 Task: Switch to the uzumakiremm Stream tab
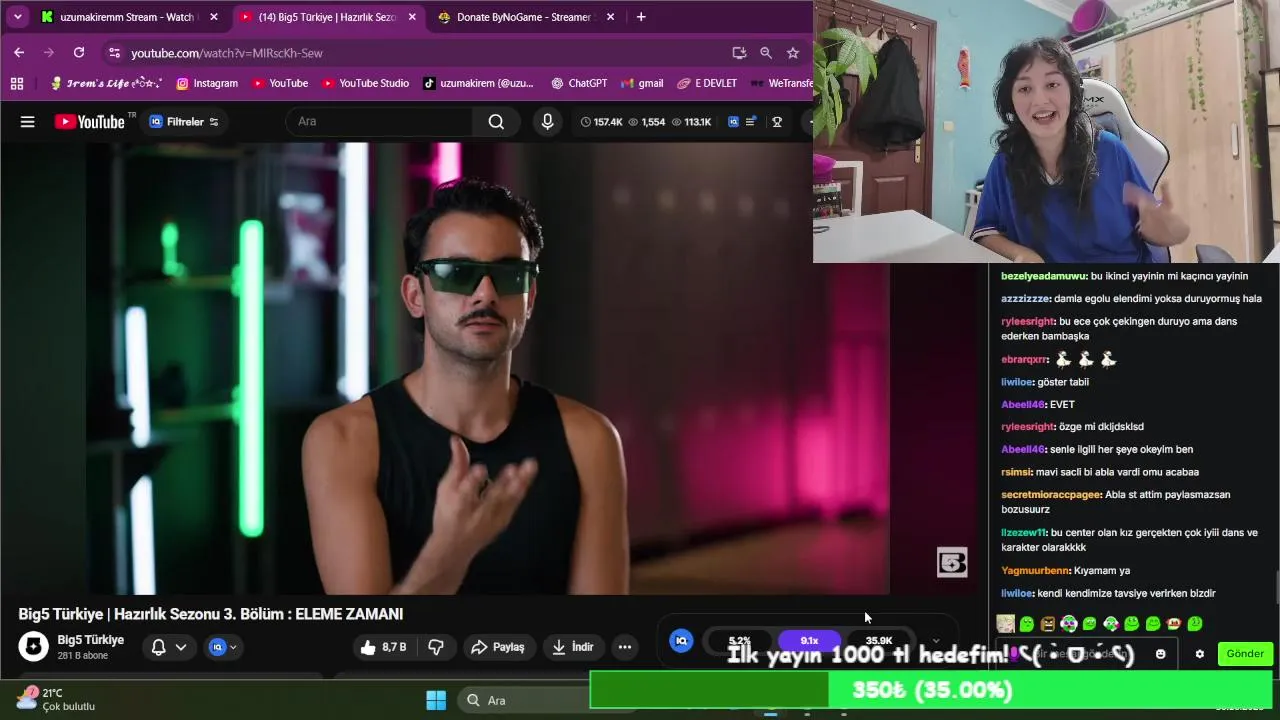click(128, 17)
